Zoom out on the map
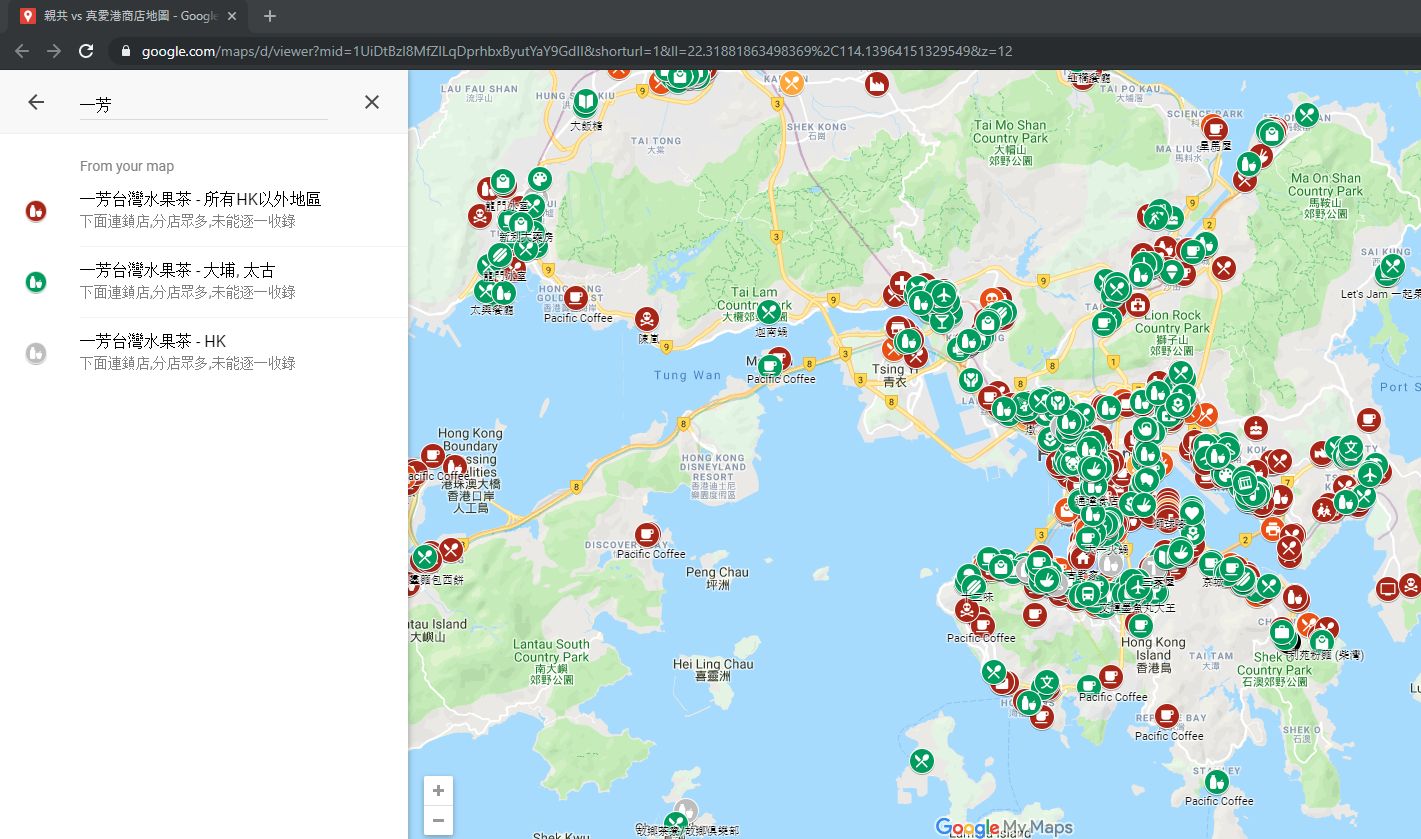The width and height of the screenshot is (1421, 839). (x=438, y=820)
